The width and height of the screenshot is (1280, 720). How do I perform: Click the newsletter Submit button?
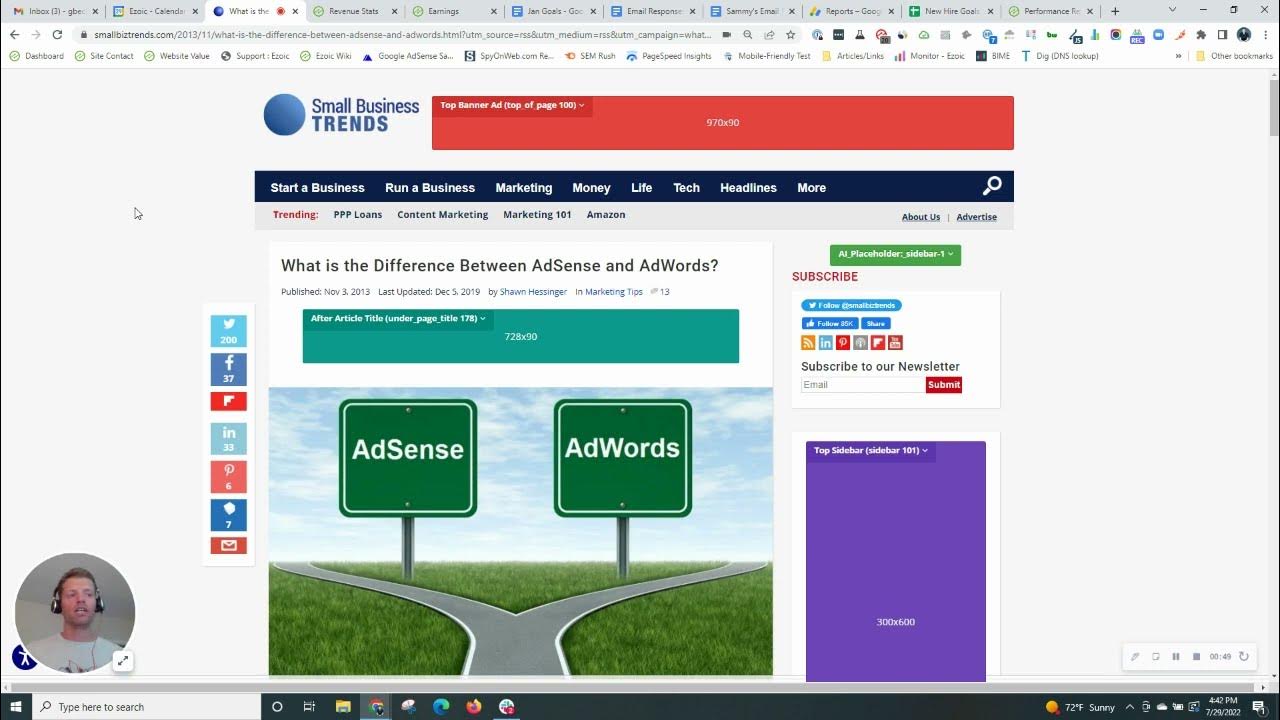tap(943, 385)
